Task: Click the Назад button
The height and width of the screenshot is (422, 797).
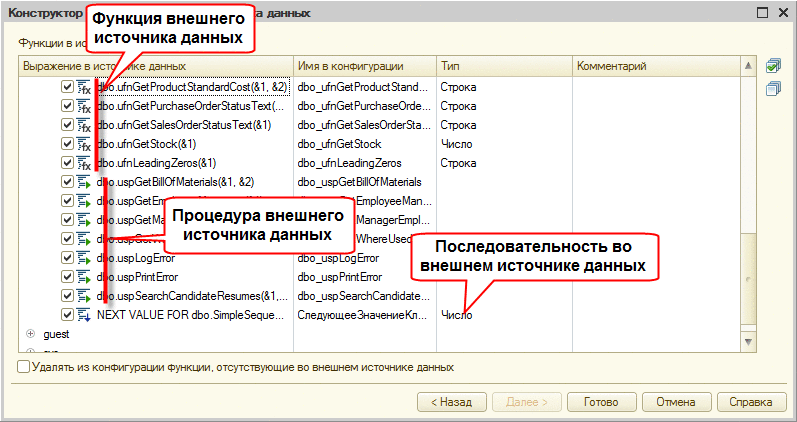Action: [x=452, y=402]
